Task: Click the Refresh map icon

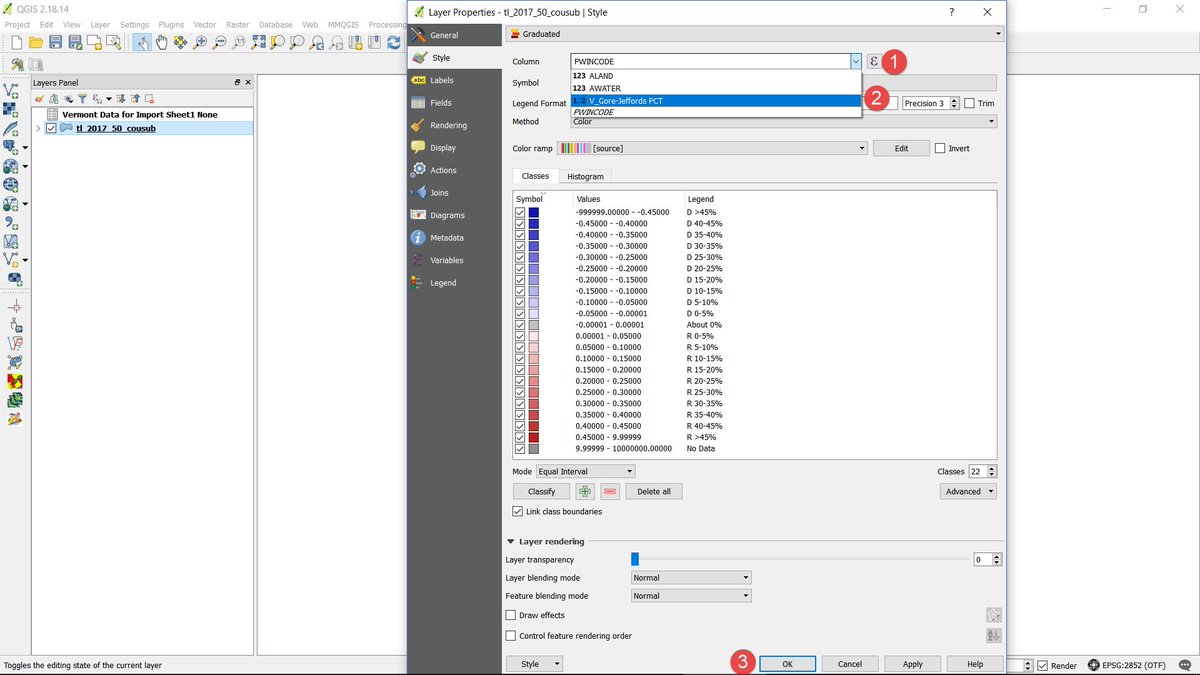Action: (394, 42)
